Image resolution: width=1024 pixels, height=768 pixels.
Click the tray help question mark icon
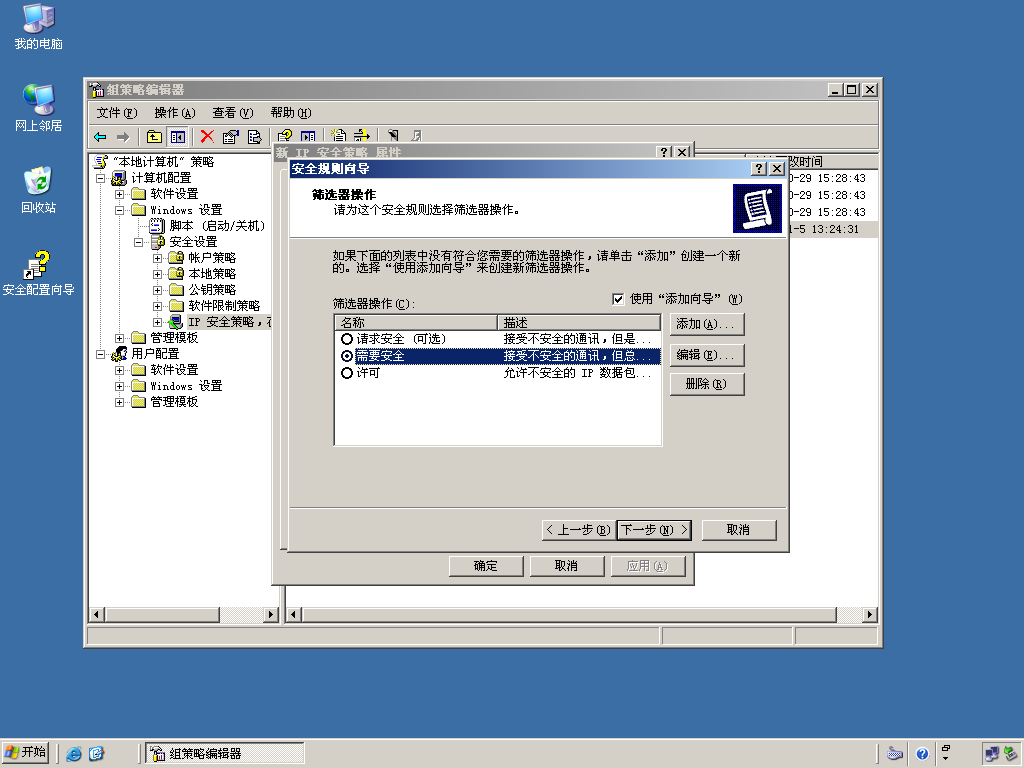point(922,754)
